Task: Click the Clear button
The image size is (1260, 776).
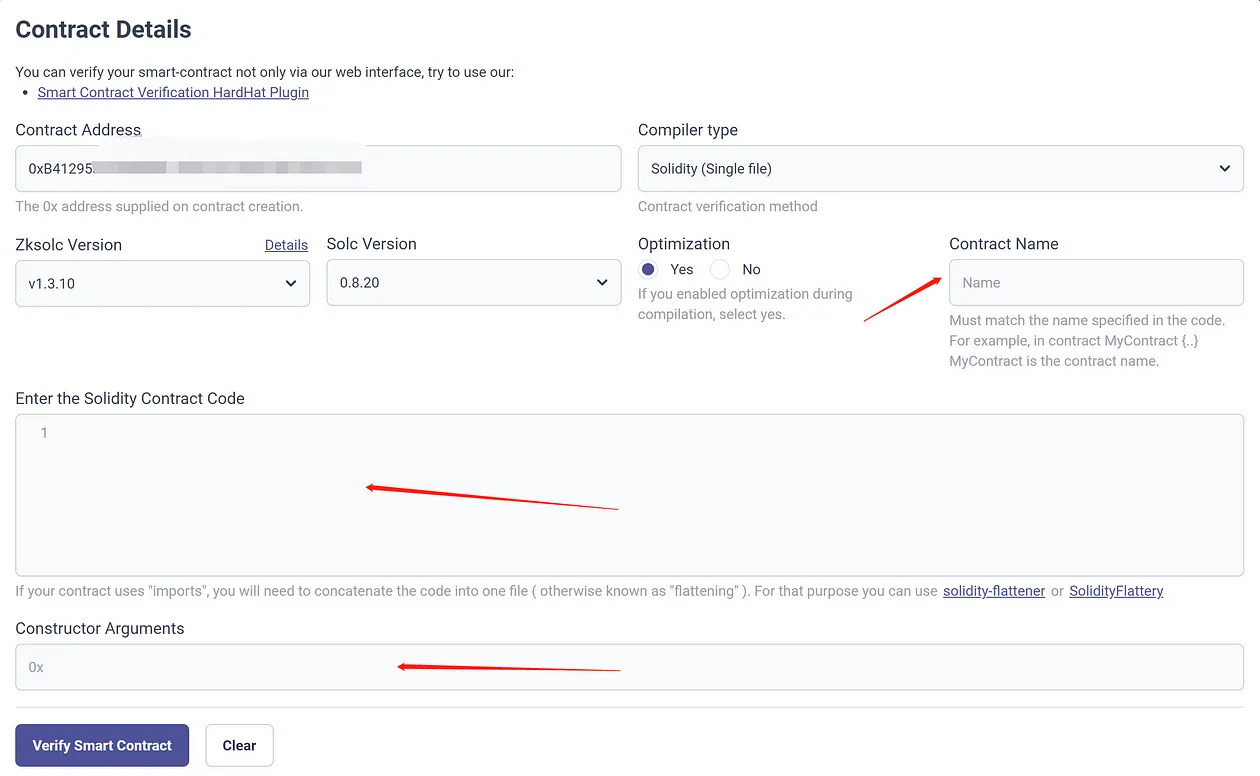Action: point(239,745)
